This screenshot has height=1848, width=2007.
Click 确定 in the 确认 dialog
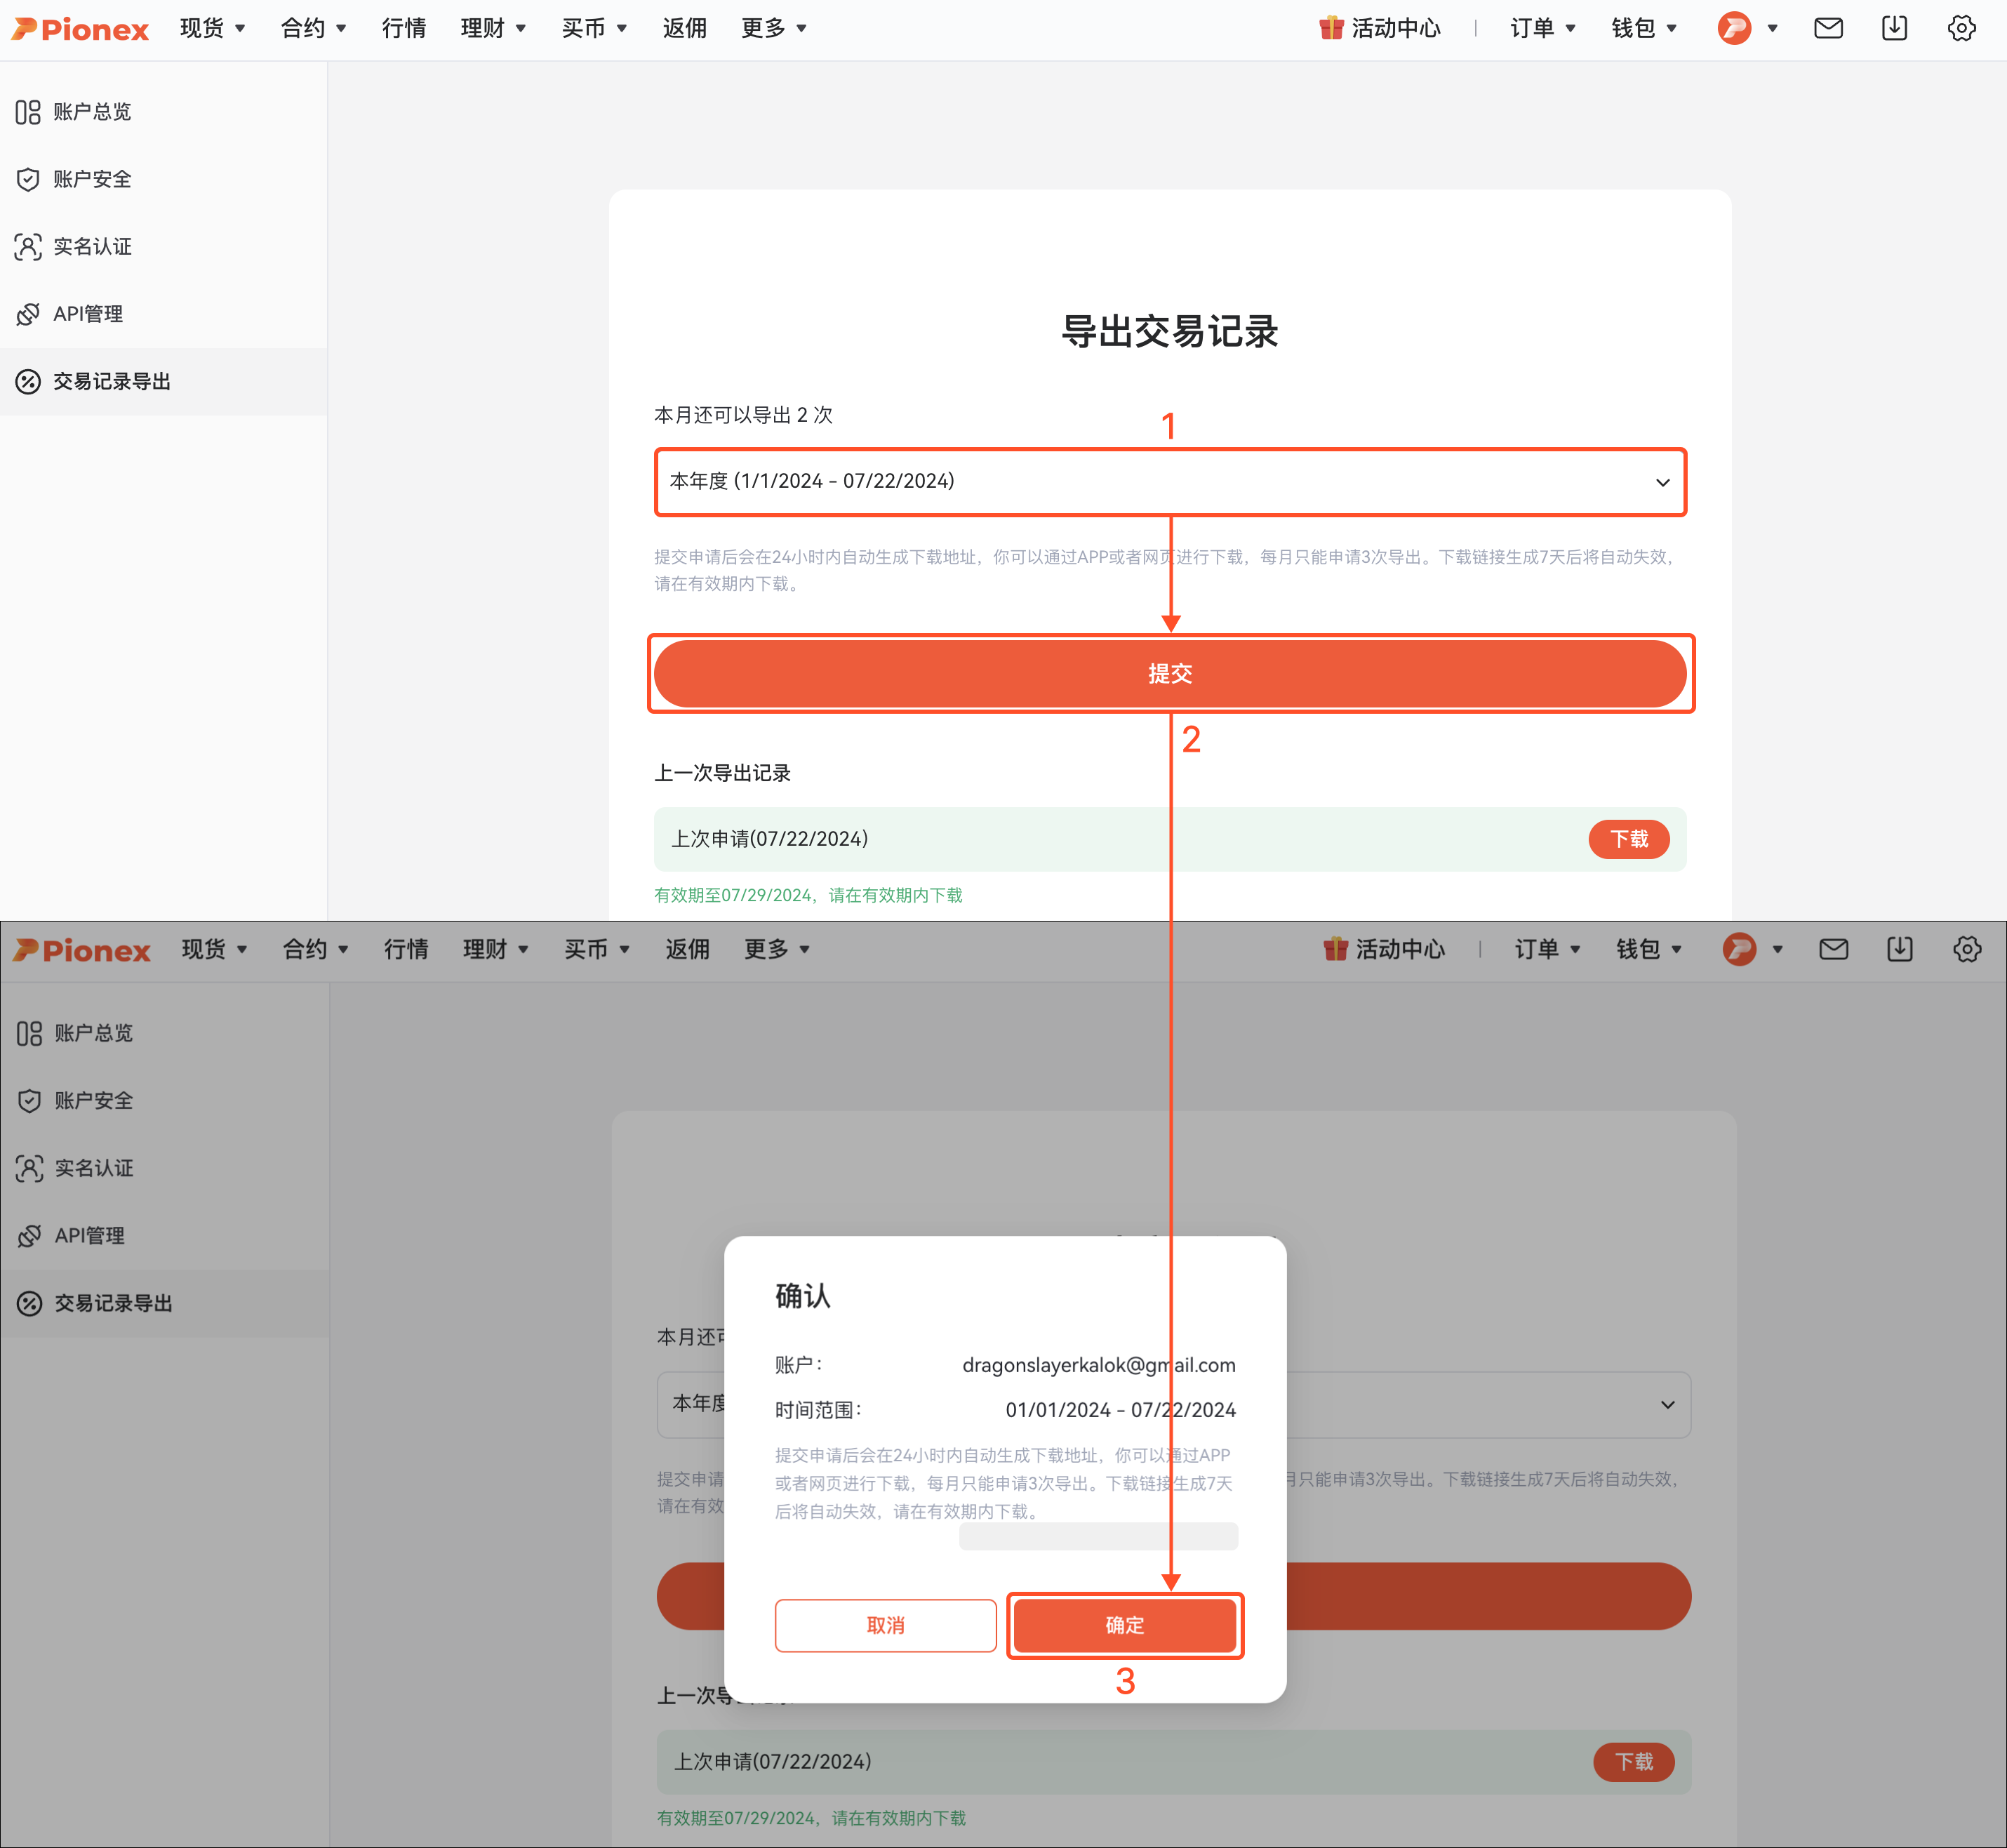(x=1125, y=1626)
